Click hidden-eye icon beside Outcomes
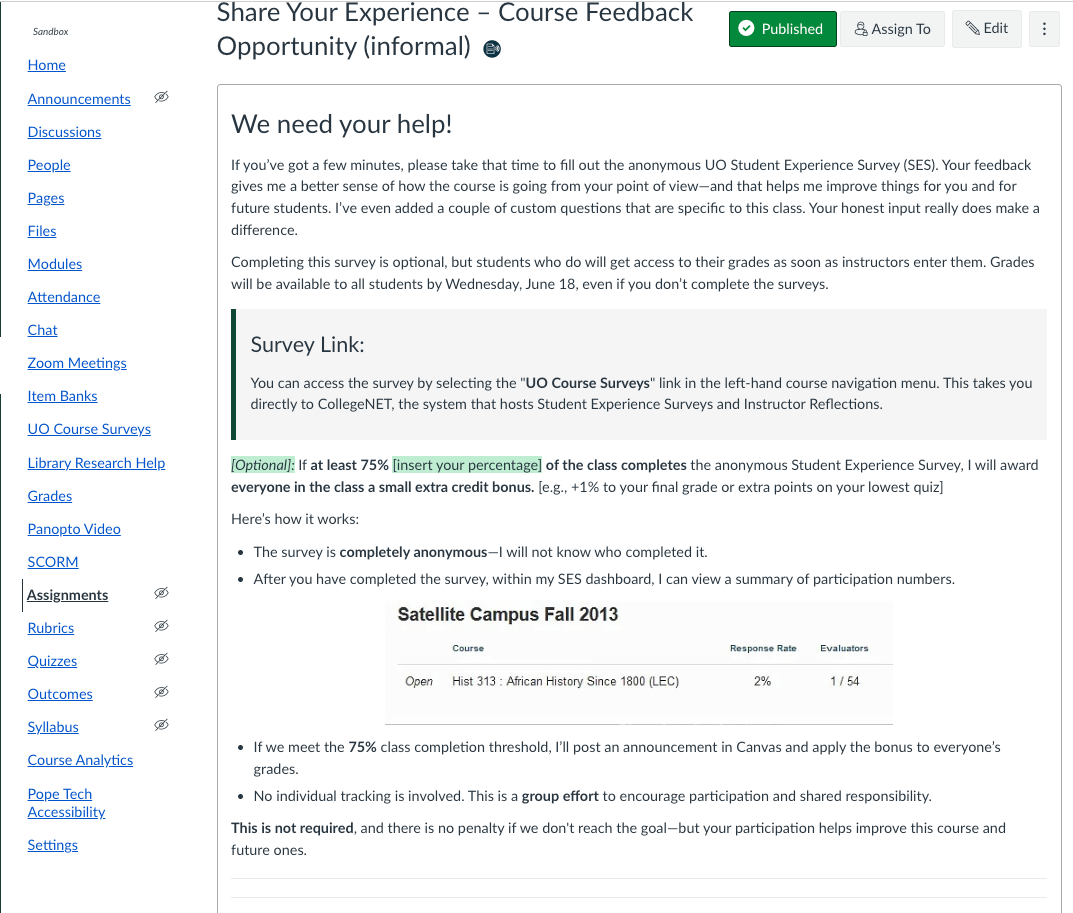 click(x=161, y=692)
